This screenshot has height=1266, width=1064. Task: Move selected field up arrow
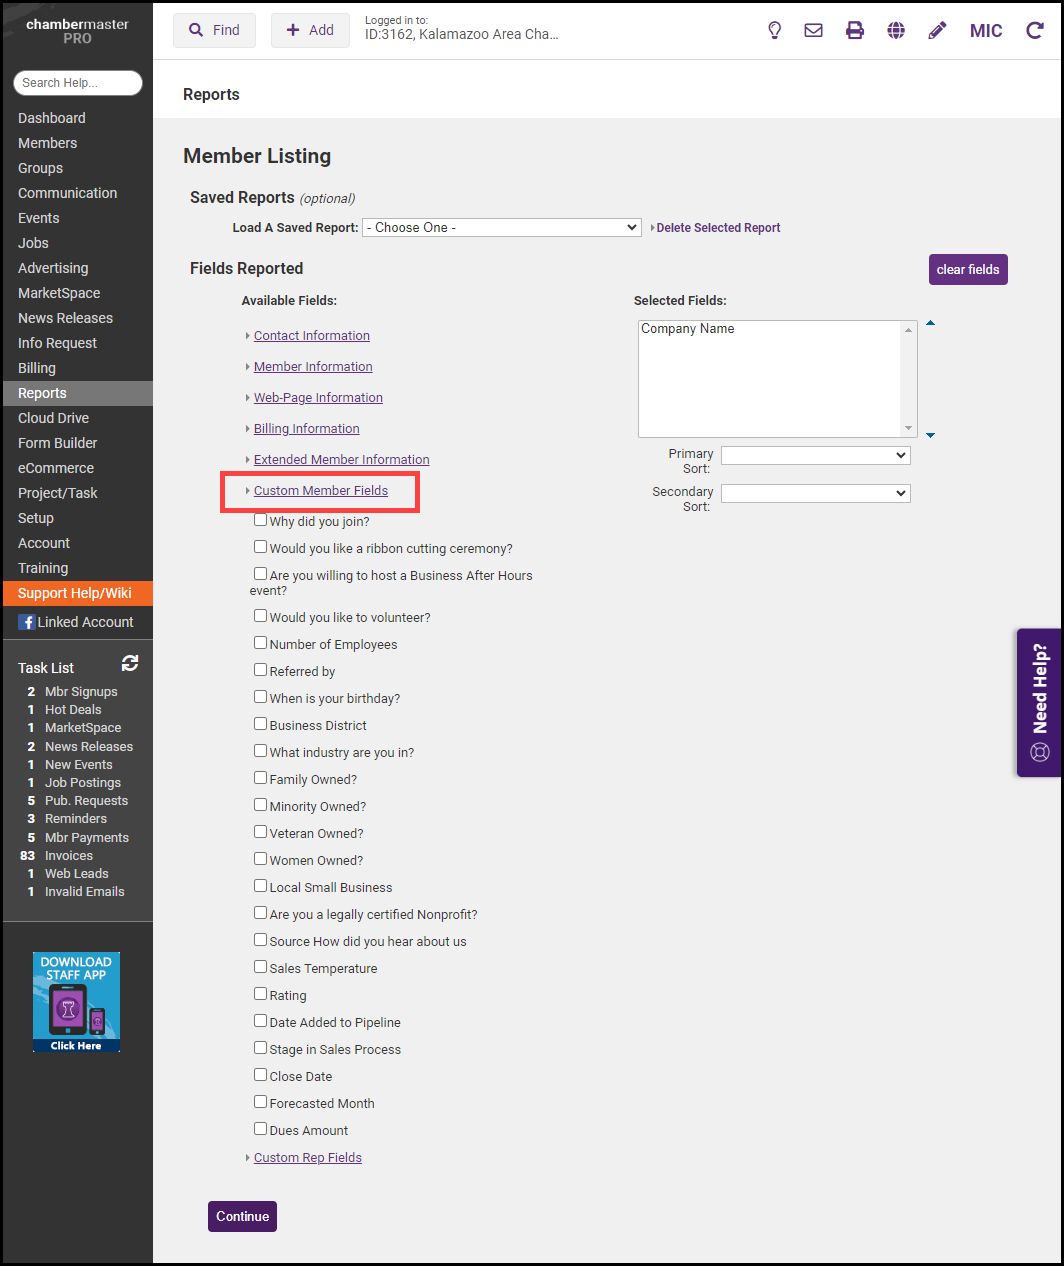[930, 323]
